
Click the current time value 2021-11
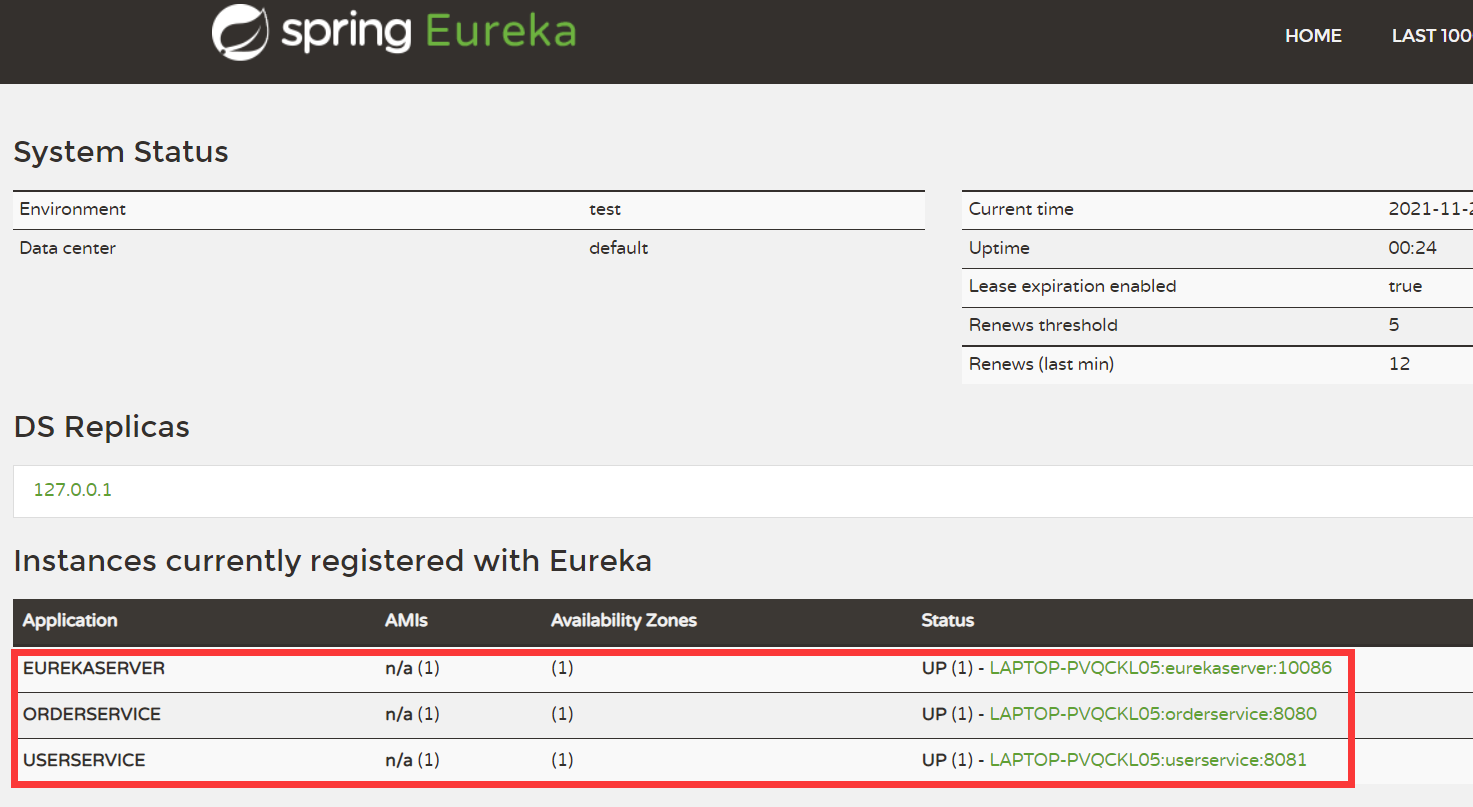(1431, 209)
